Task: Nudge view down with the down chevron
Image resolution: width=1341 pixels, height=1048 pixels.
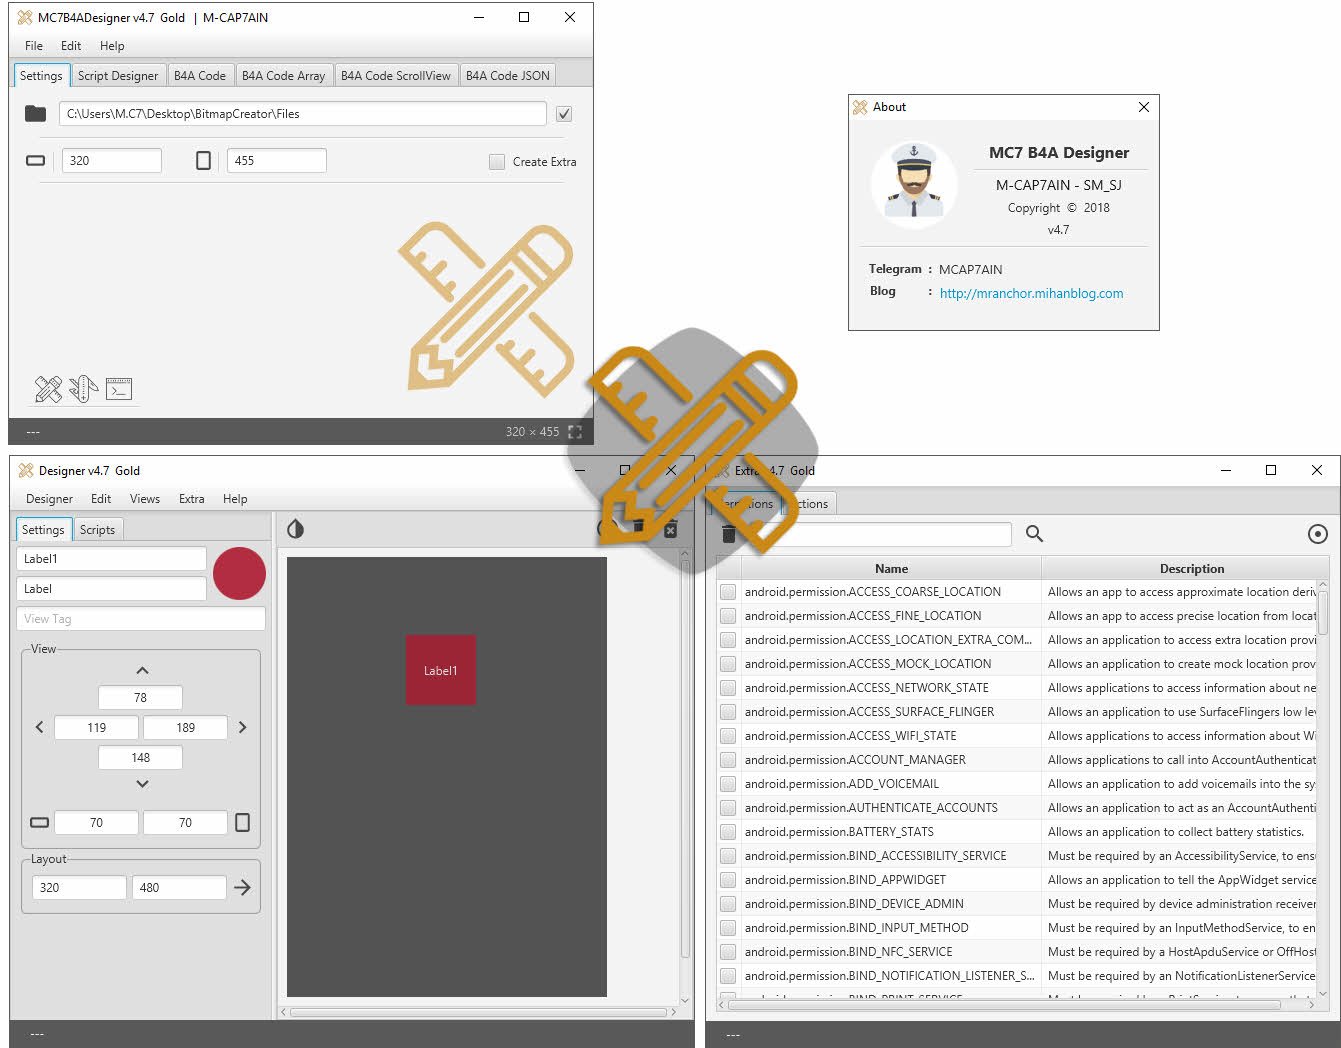Action: pyautogui.click(x=141, y=784)
